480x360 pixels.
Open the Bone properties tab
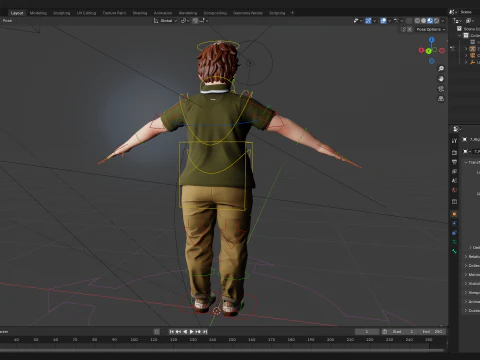[454, 251]
